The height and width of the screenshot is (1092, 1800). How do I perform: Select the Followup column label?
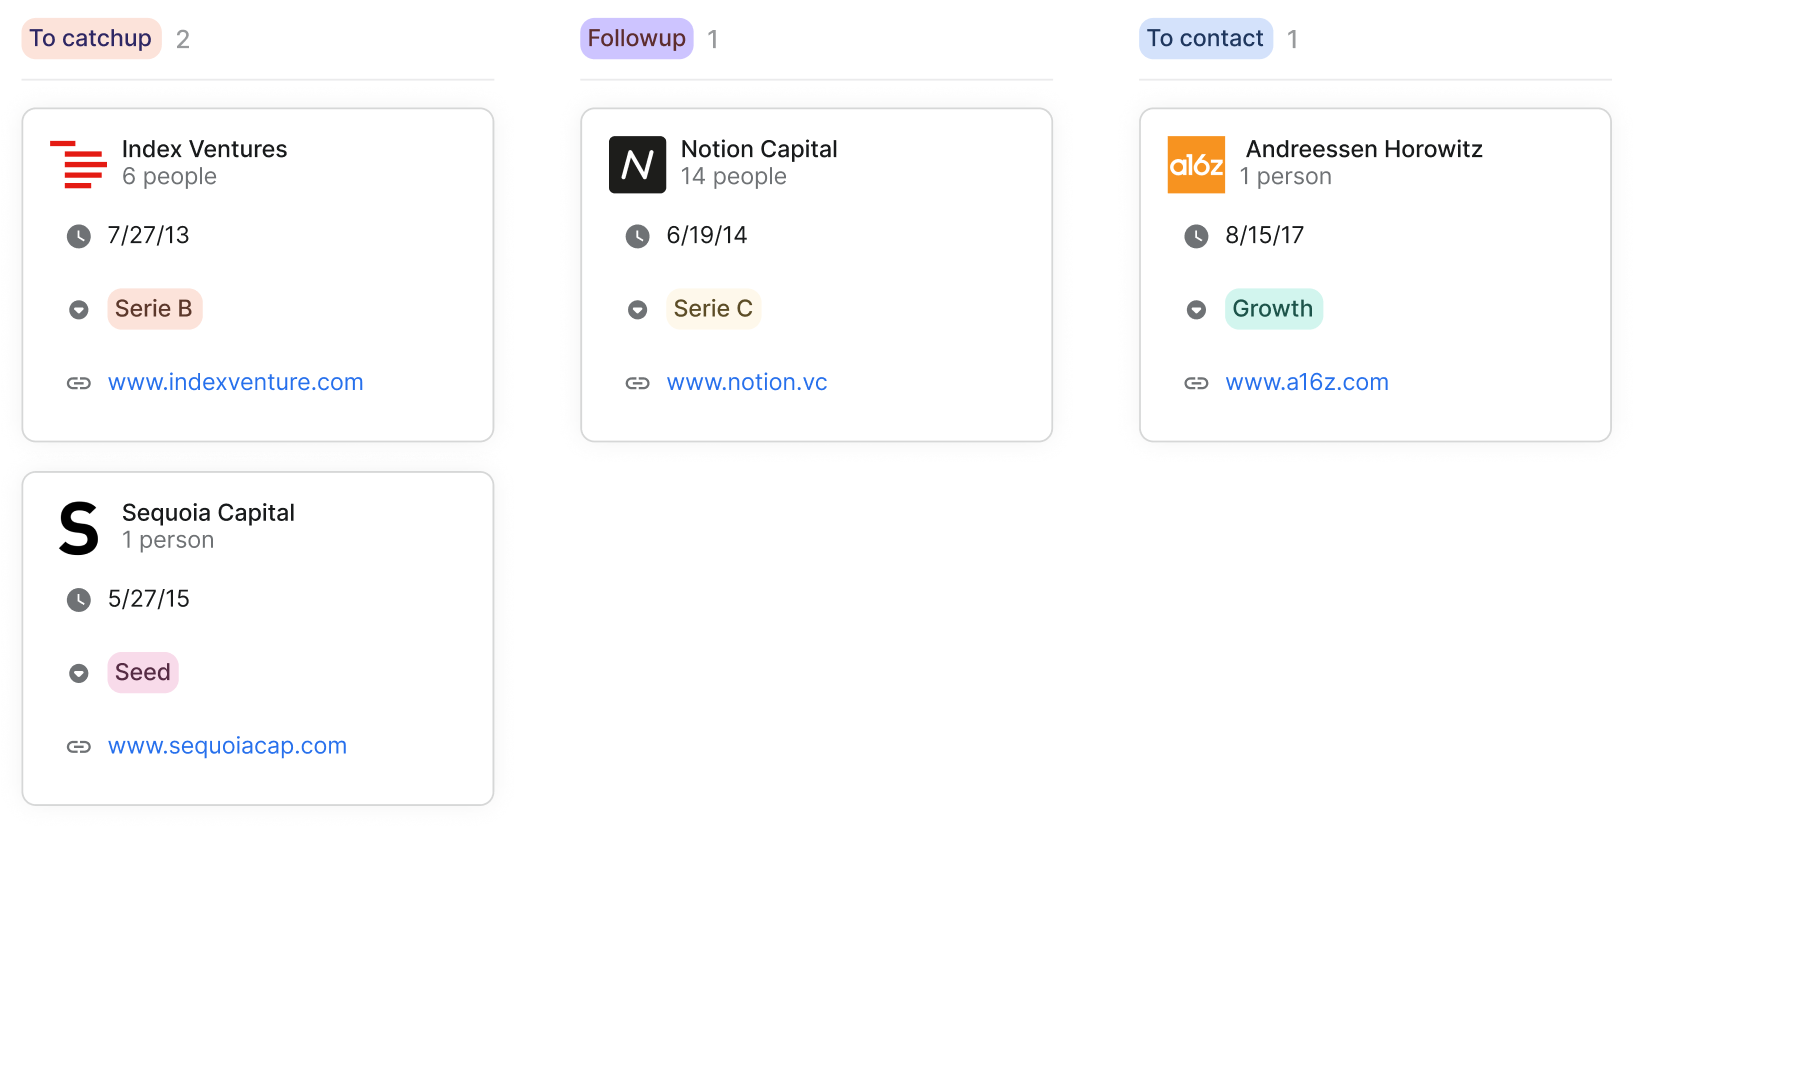(x=636, y=38)
